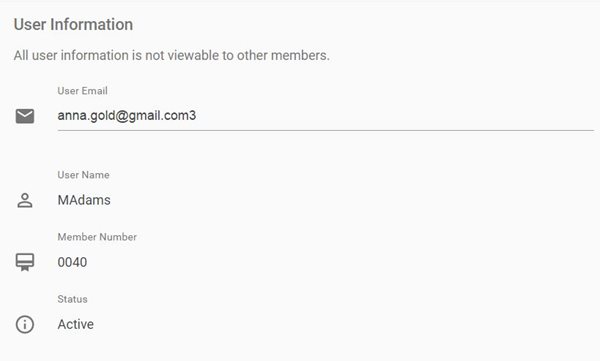Click after the trailing 3 in email
600x361 pixels.
(197, 116)
